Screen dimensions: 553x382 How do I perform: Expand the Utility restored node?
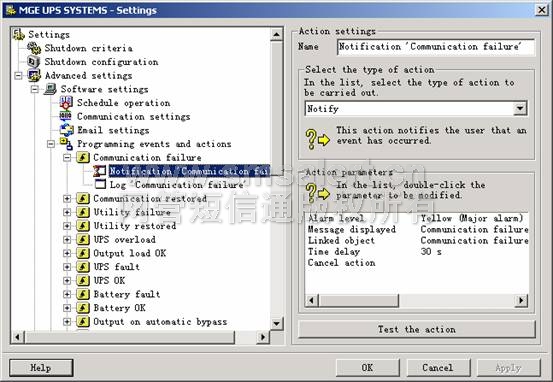(x=67, y=226)
